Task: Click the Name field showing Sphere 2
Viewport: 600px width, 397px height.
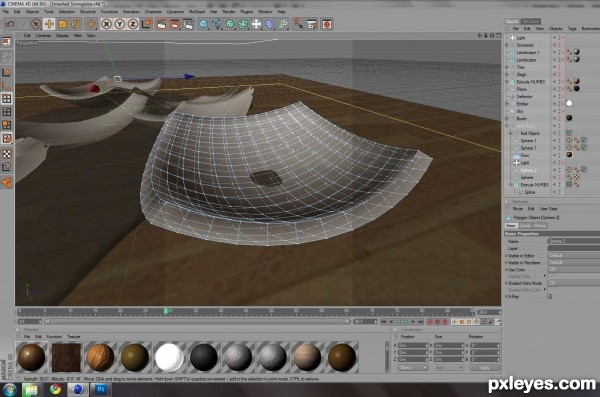Action: [574, 241]
